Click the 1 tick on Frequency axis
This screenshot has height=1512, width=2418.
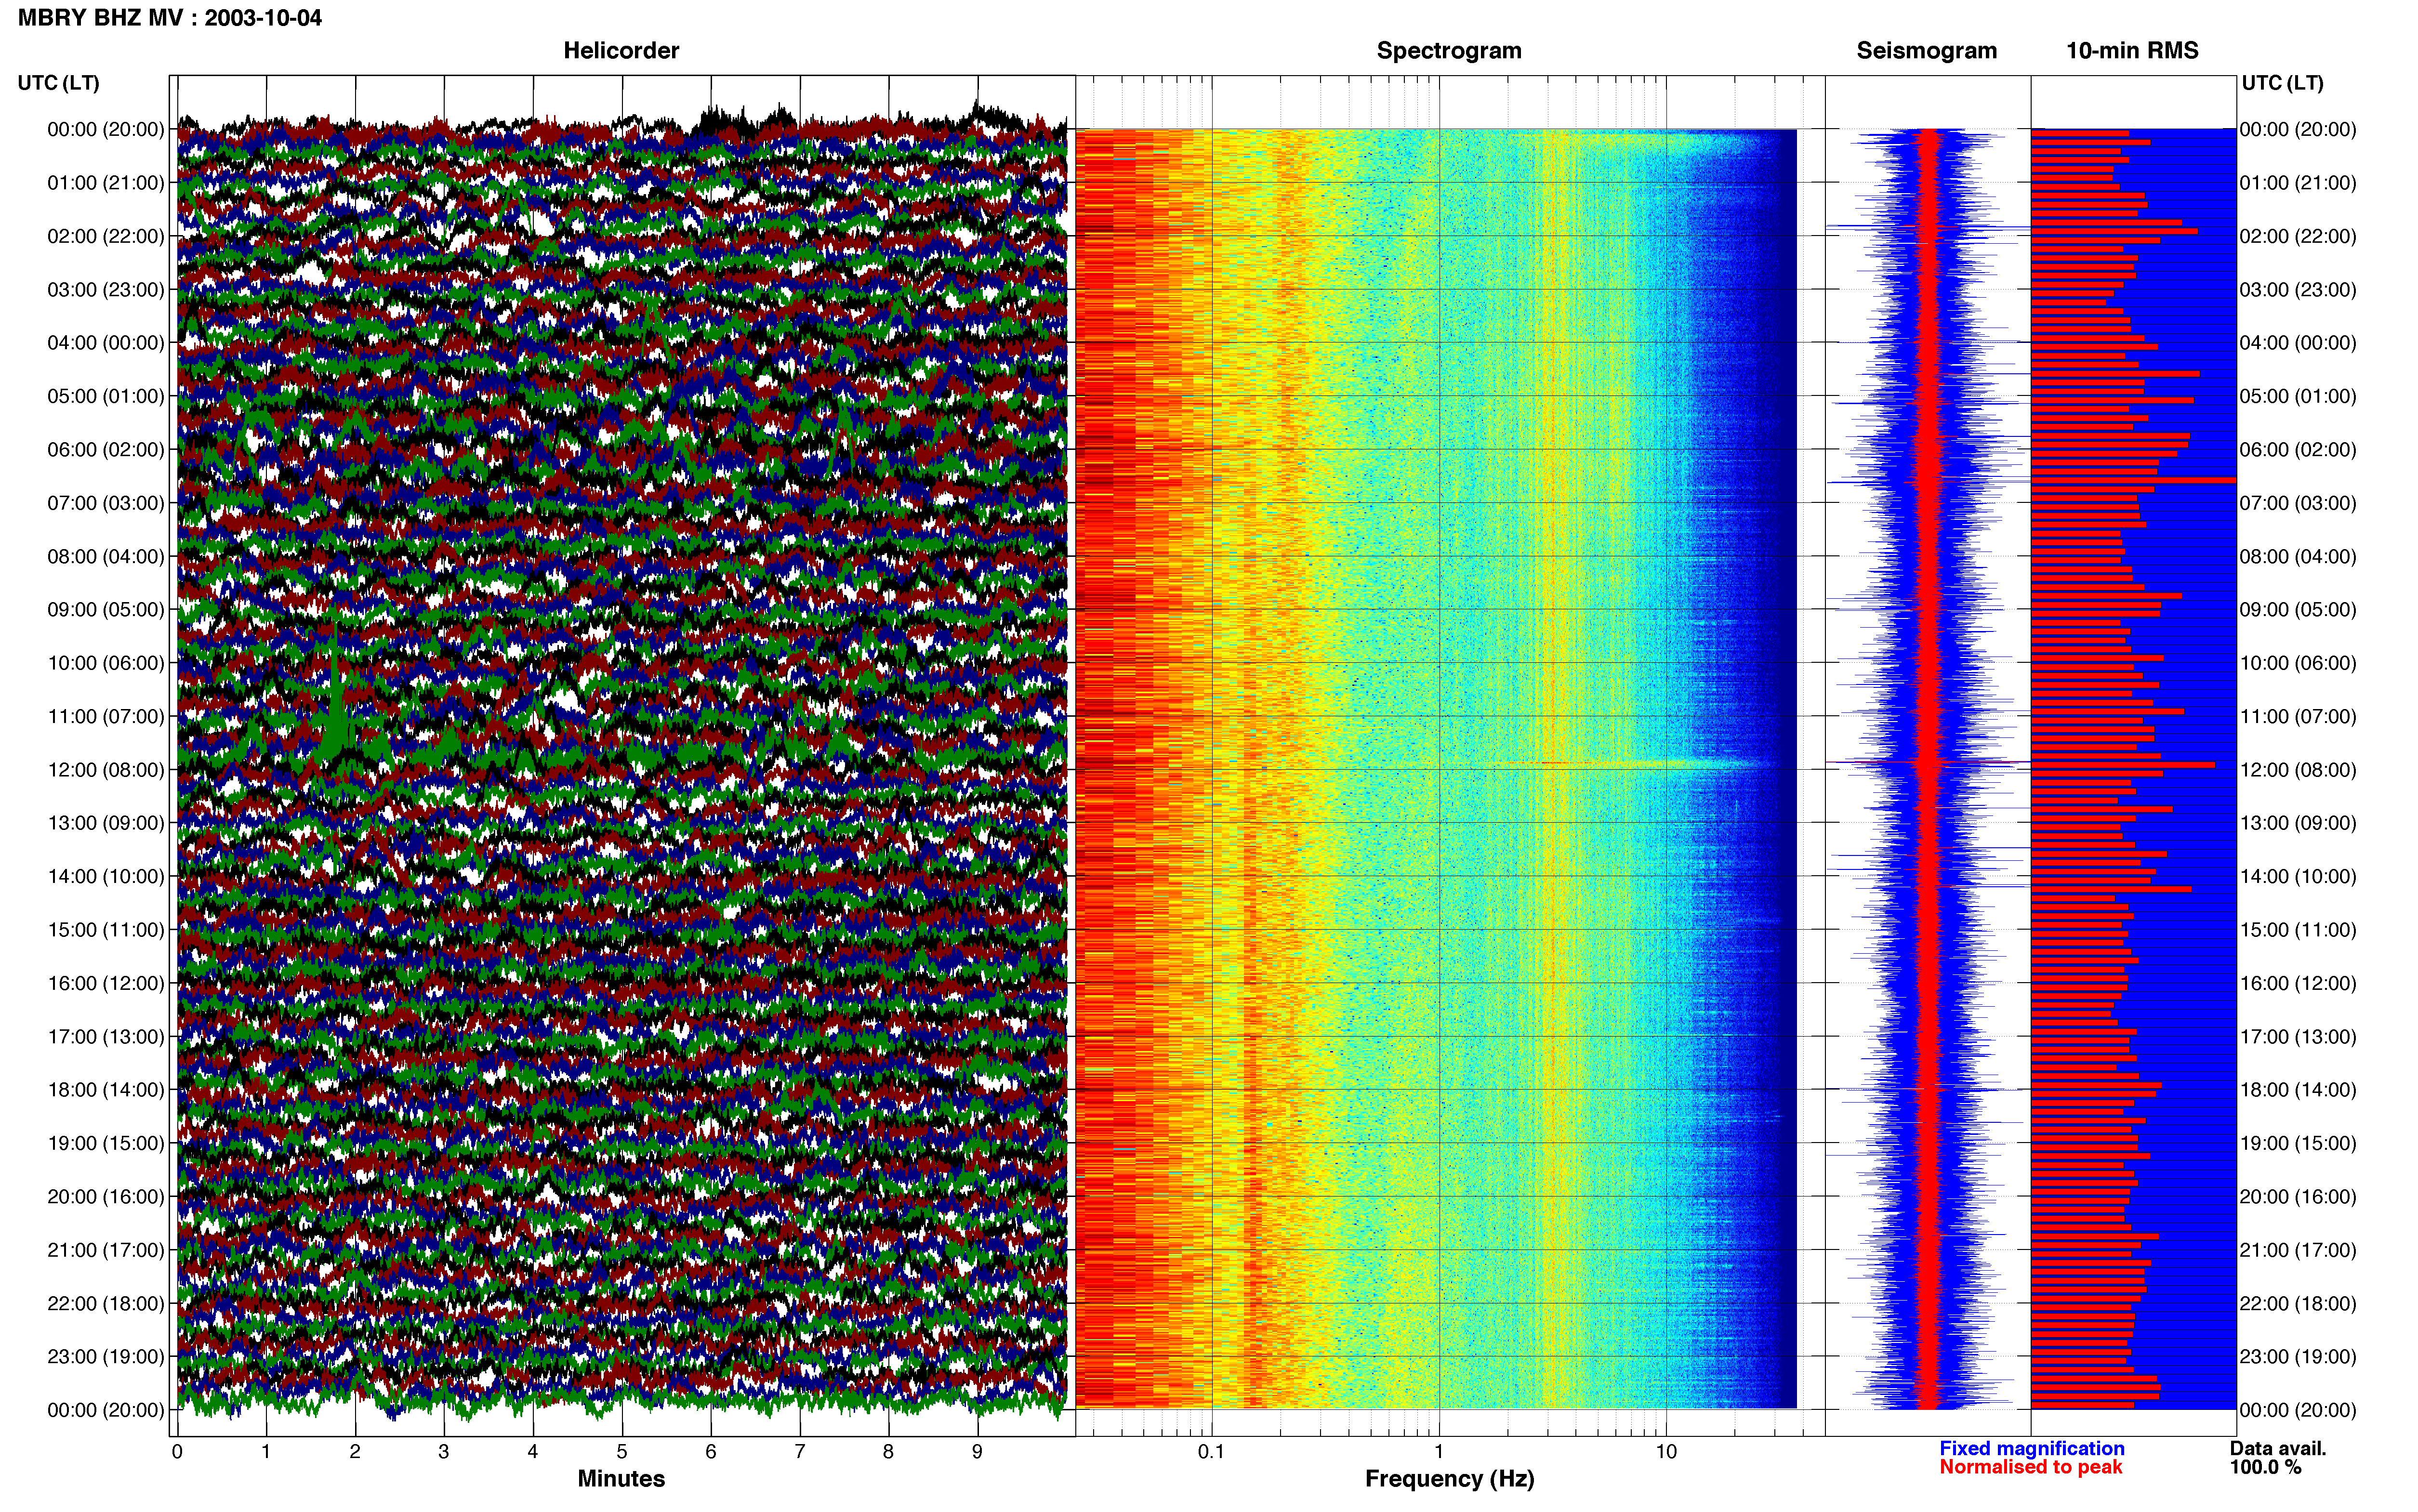click(x=1439, y=1452)
